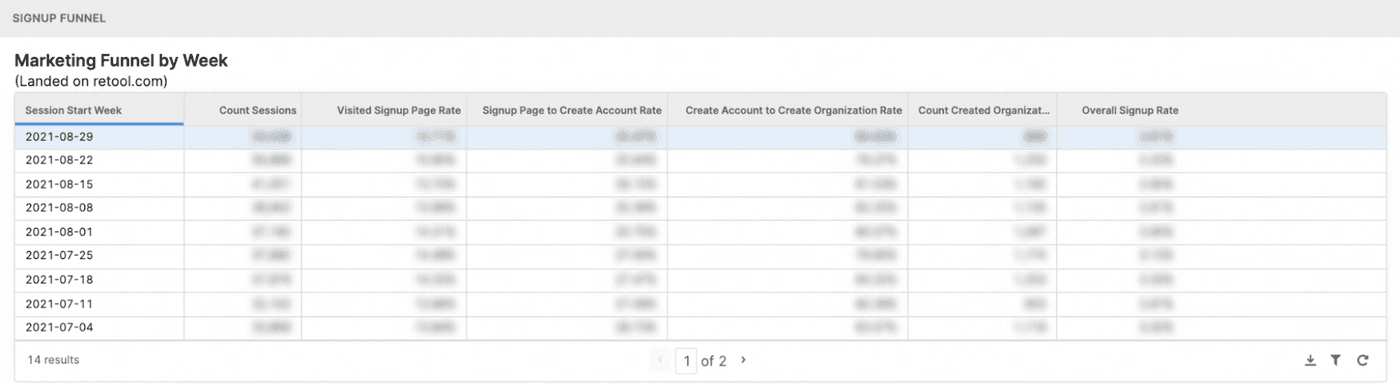Select the 2021-08-22 row
Viewport: 1400px width, 384px height.
click(x=700, y=160)
